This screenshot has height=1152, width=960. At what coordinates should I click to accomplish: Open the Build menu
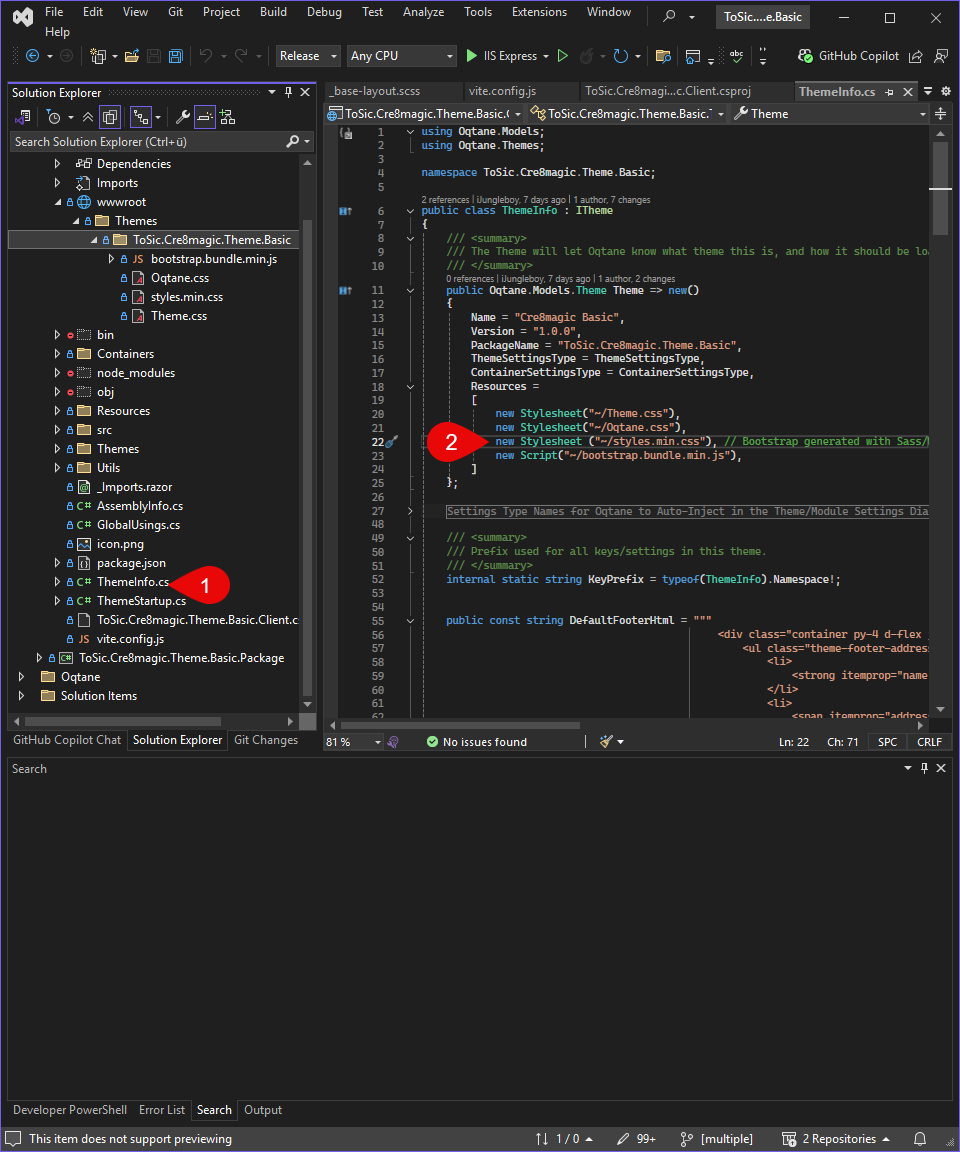[x=273, y=12]
